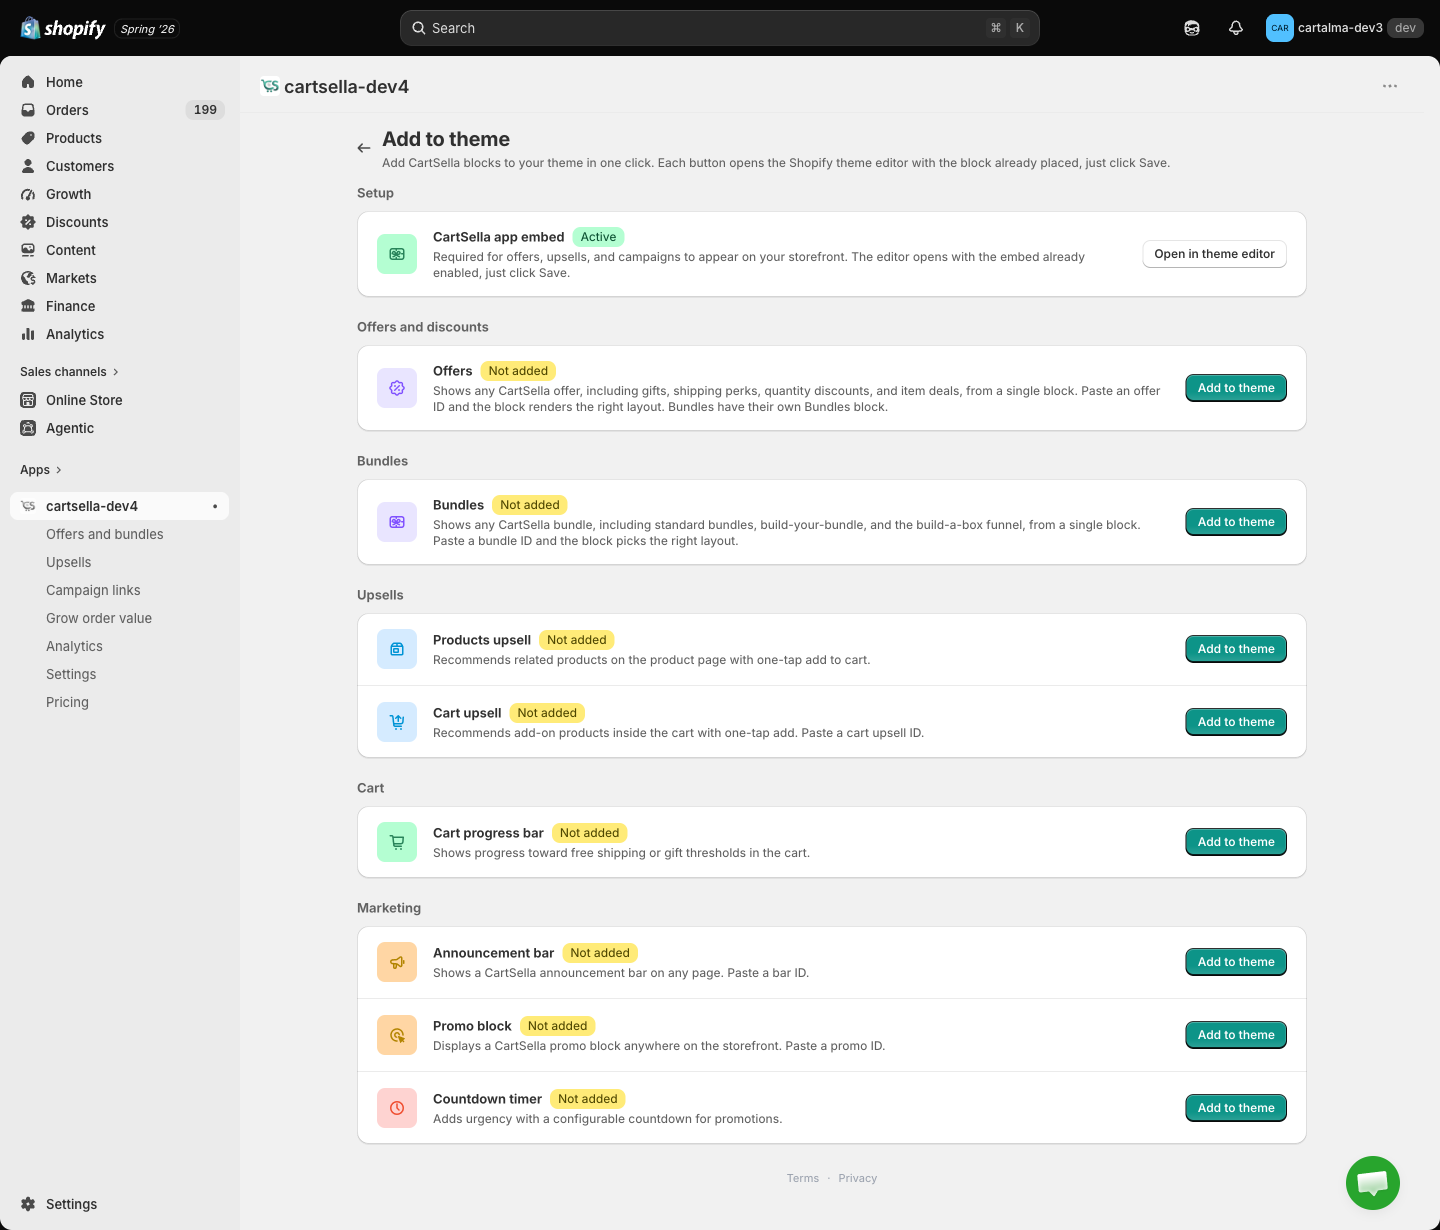
Task: Click the Marketing section heading
Action: (389, 908)
